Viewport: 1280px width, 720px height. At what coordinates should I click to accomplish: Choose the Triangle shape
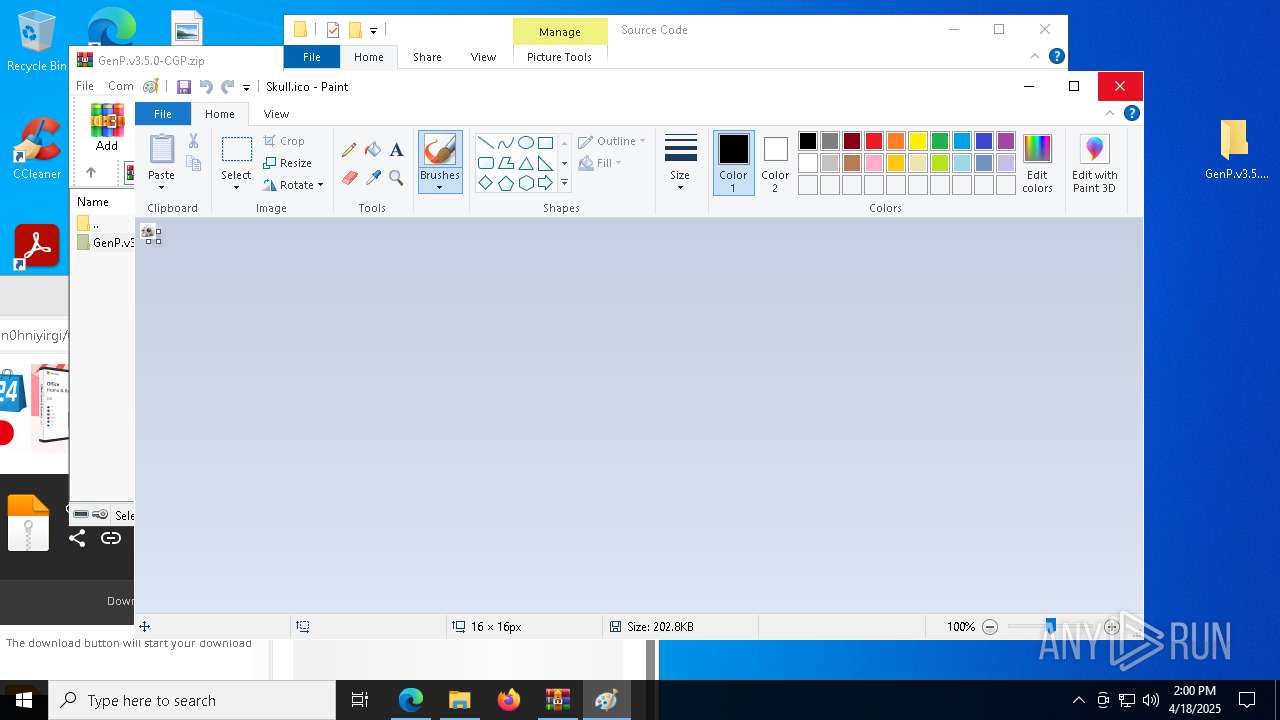[x=525, y=163]
